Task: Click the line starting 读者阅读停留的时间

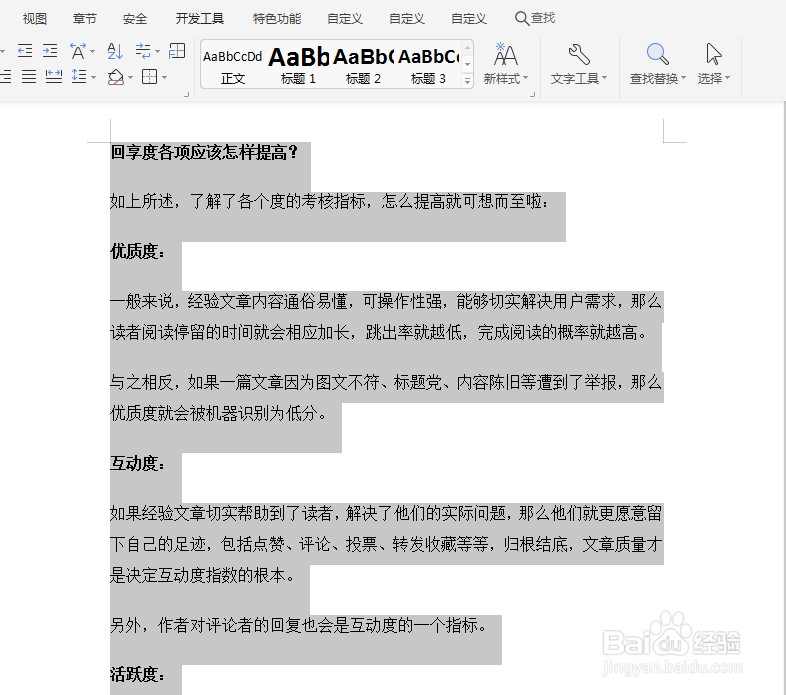Action: click(379, 332)
